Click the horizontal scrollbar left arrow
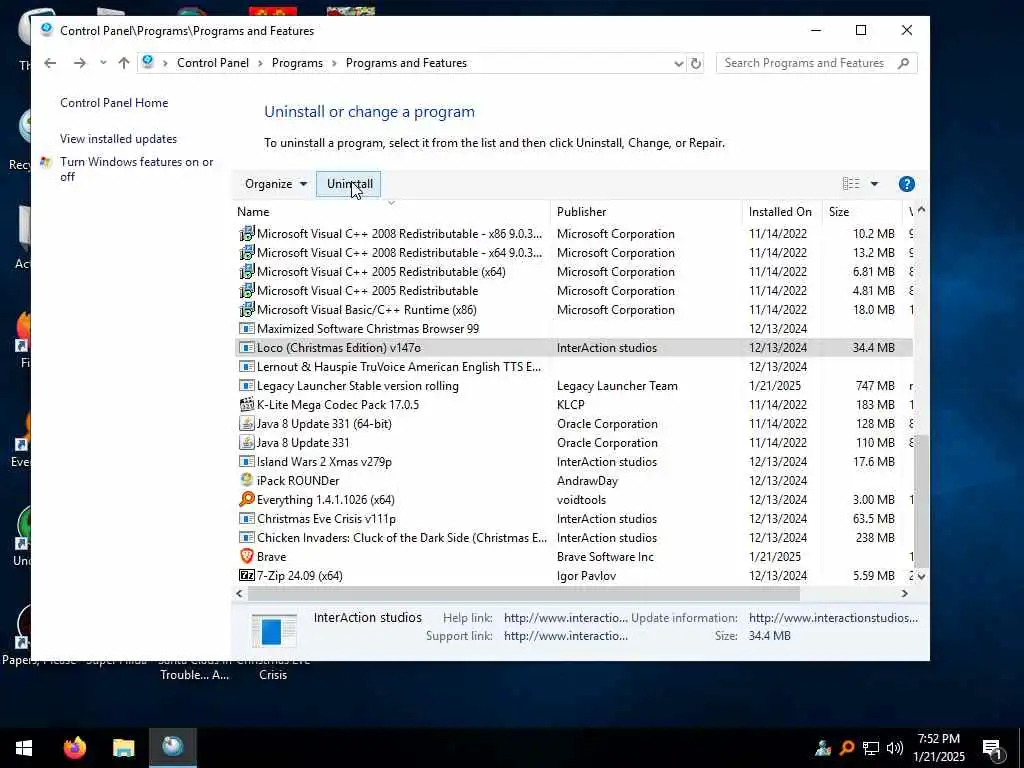The height and width of the screenshot is (768, 1024). [x=240, y=594]
